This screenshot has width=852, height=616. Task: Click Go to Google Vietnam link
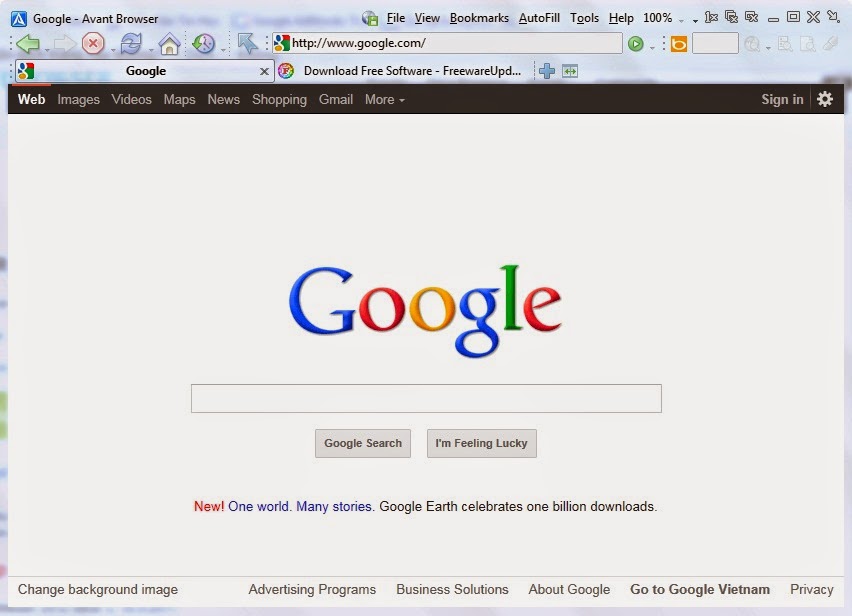coord(700,589)
